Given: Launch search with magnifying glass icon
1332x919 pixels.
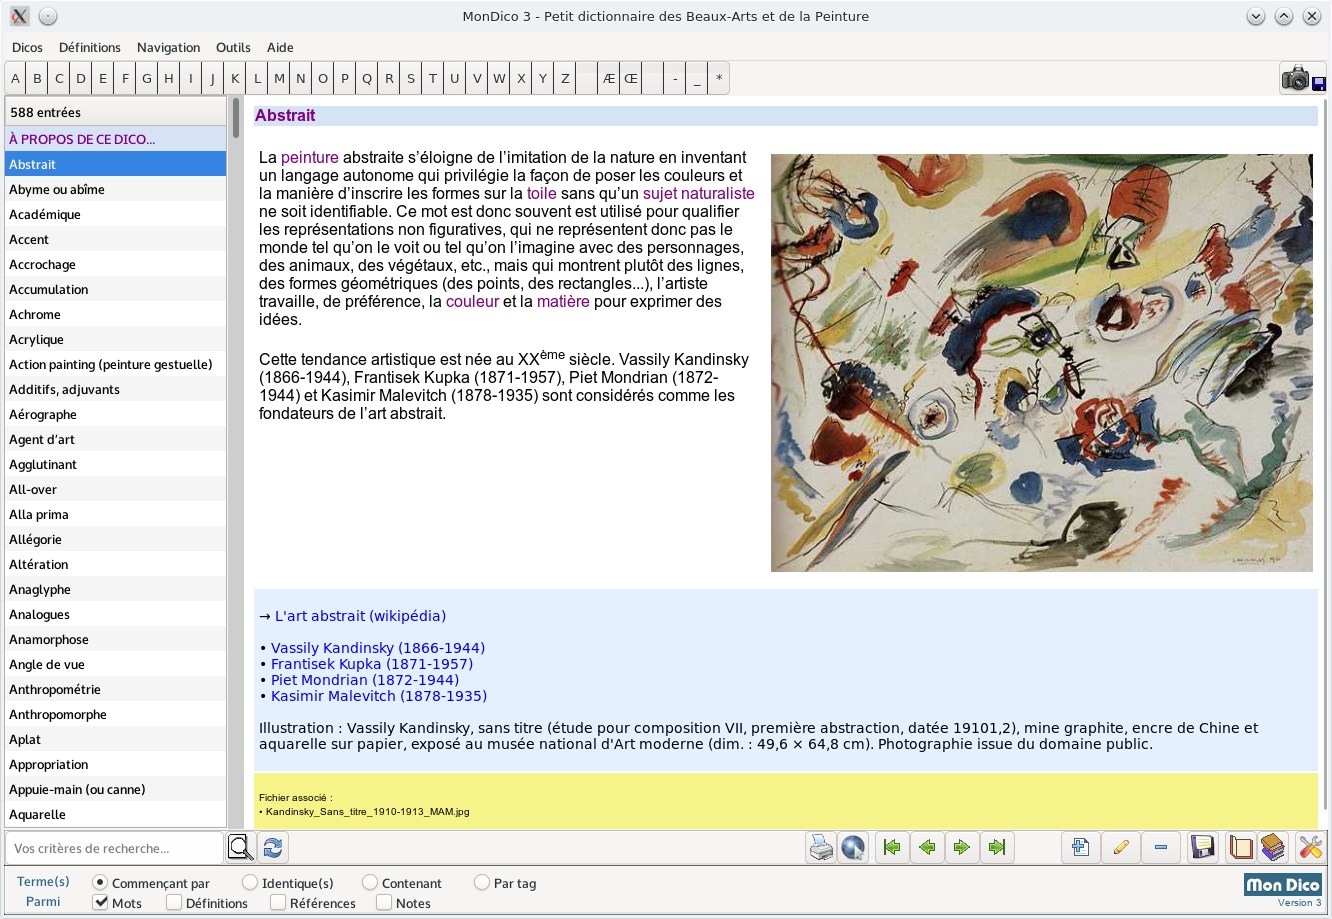Looking at the screenshot, I should tap(240, 848).
